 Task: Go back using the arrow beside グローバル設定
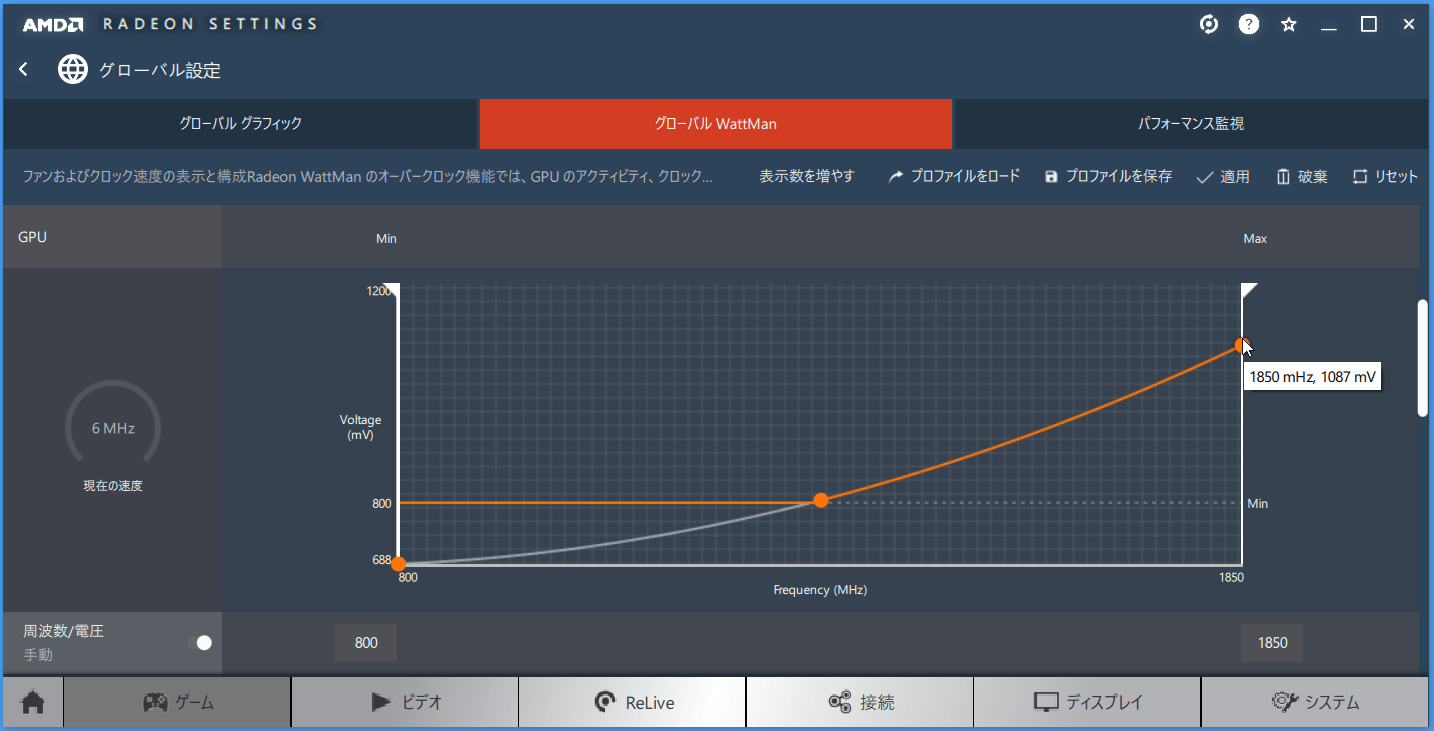(24, 69)
